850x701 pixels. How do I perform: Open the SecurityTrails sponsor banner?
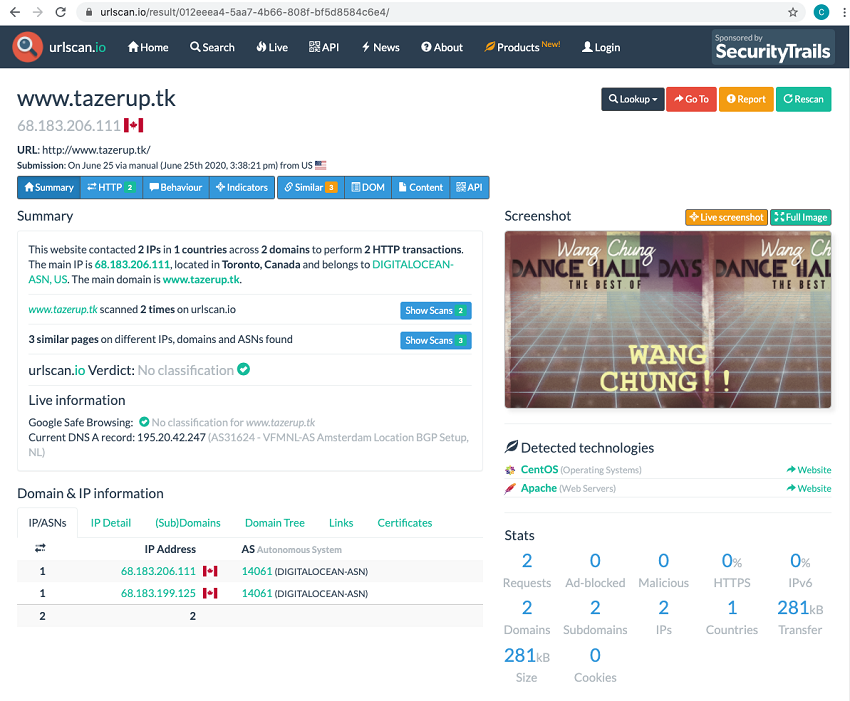point(773,47)
